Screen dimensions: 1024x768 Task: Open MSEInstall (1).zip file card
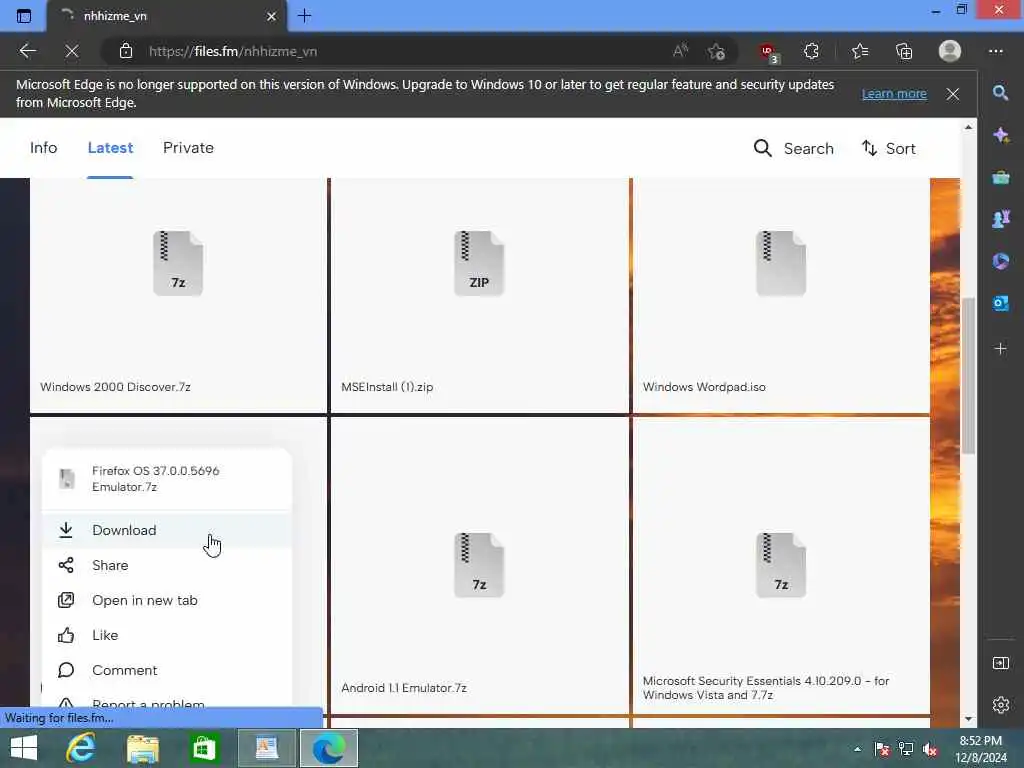[x=480, y=295]
